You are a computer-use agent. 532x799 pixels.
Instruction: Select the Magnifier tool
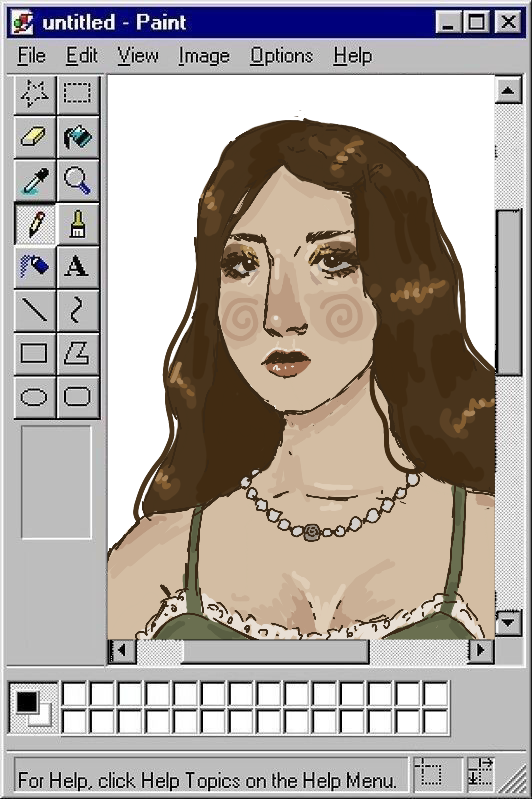point(78,181)
